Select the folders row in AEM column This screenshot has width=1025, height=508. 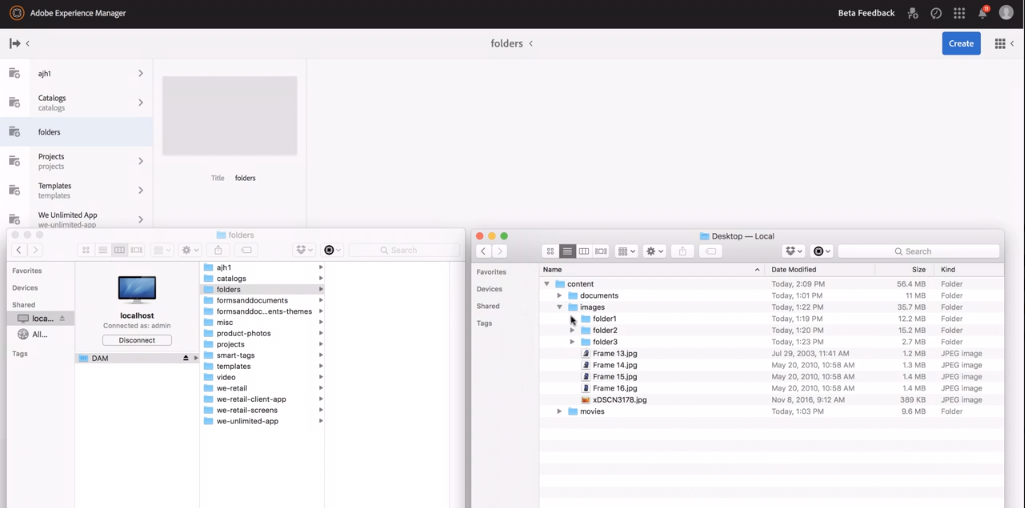[76, 132]
